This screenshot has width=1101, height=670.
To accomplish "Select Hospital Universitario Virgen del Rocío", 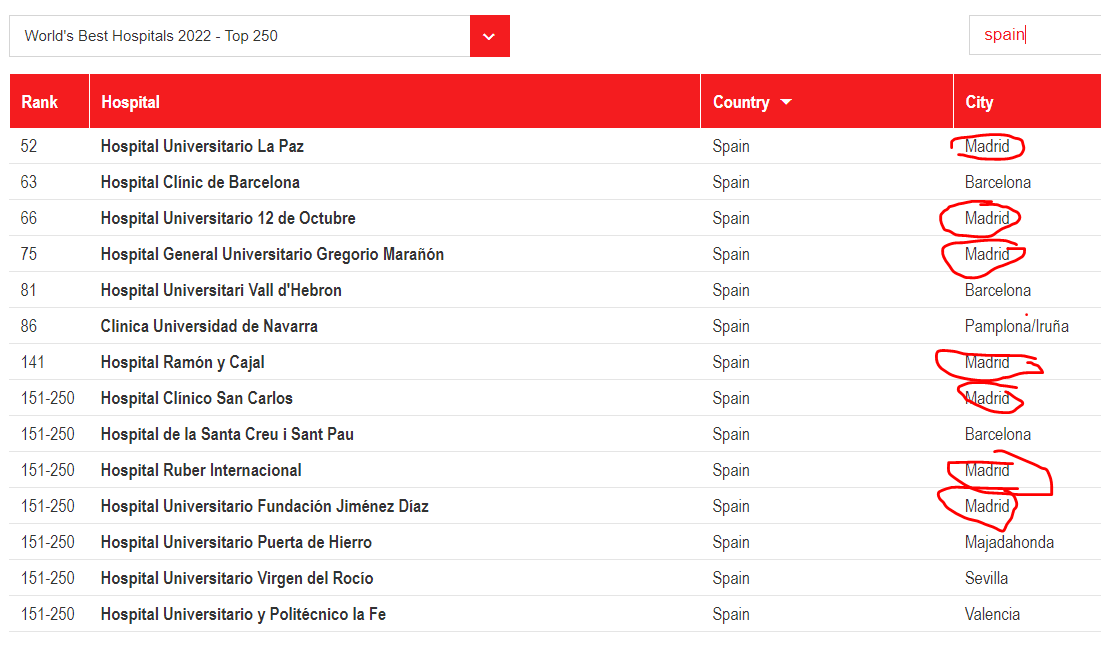I will [x=237, y=578].
